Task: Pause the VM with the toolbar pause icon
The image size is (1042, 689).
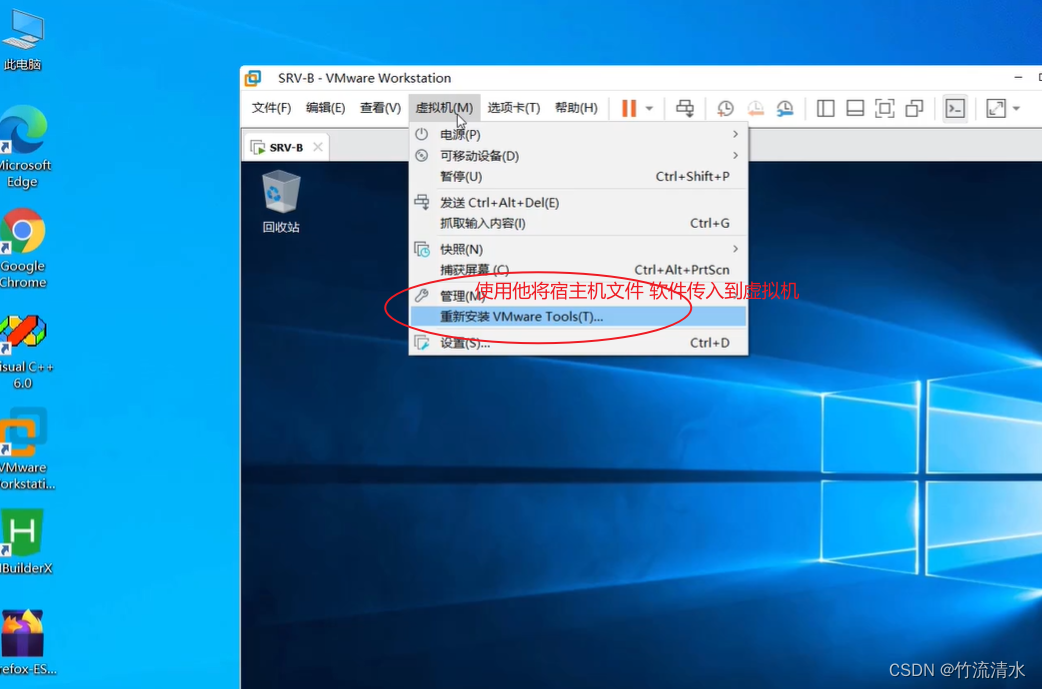Action: 629,108
